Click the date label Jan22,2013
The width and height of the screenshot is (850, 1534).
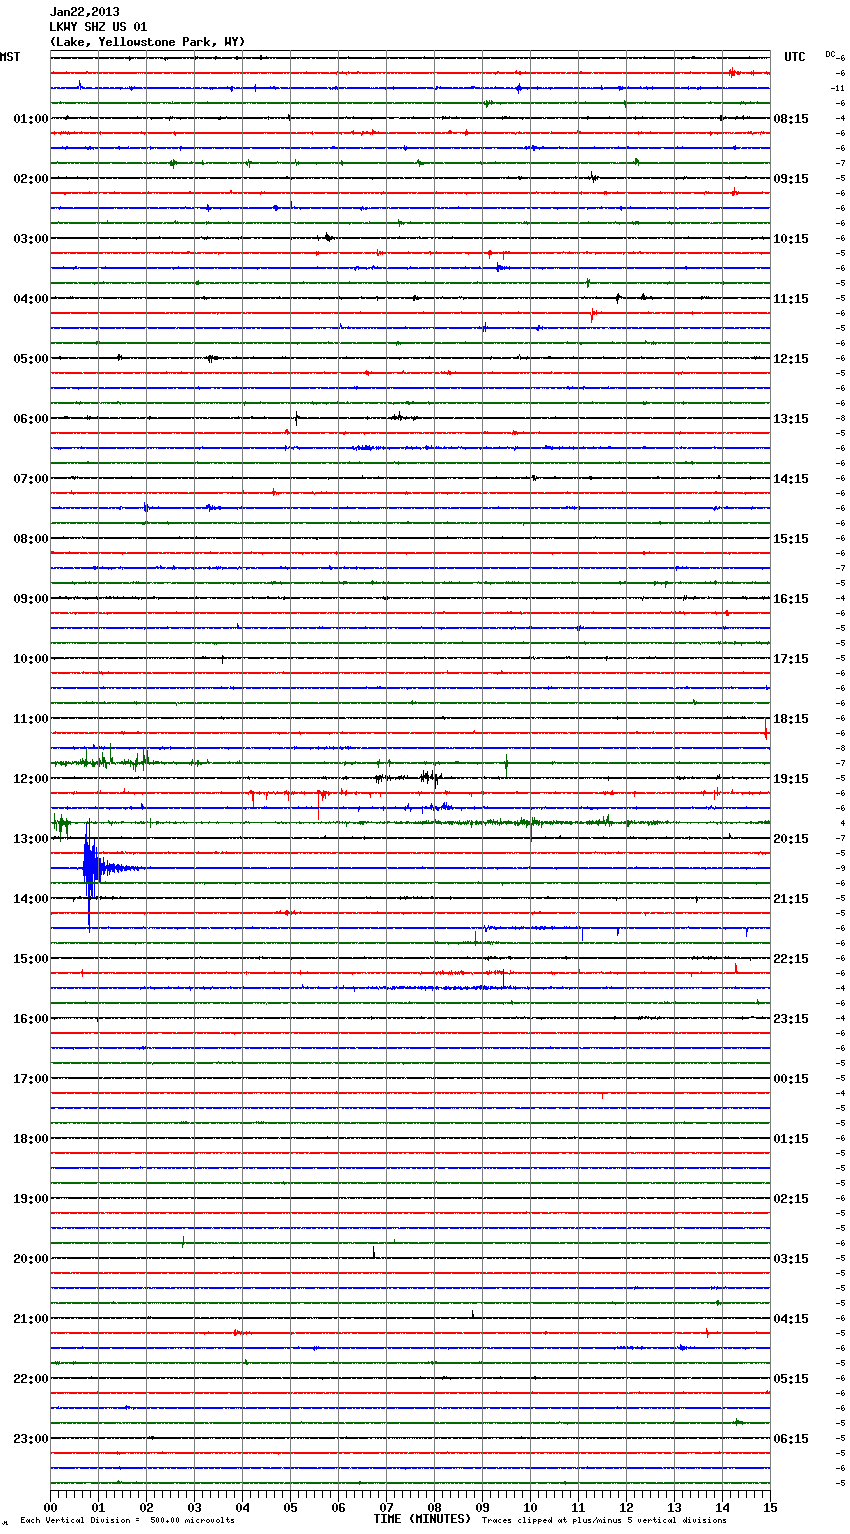point(84,12)
